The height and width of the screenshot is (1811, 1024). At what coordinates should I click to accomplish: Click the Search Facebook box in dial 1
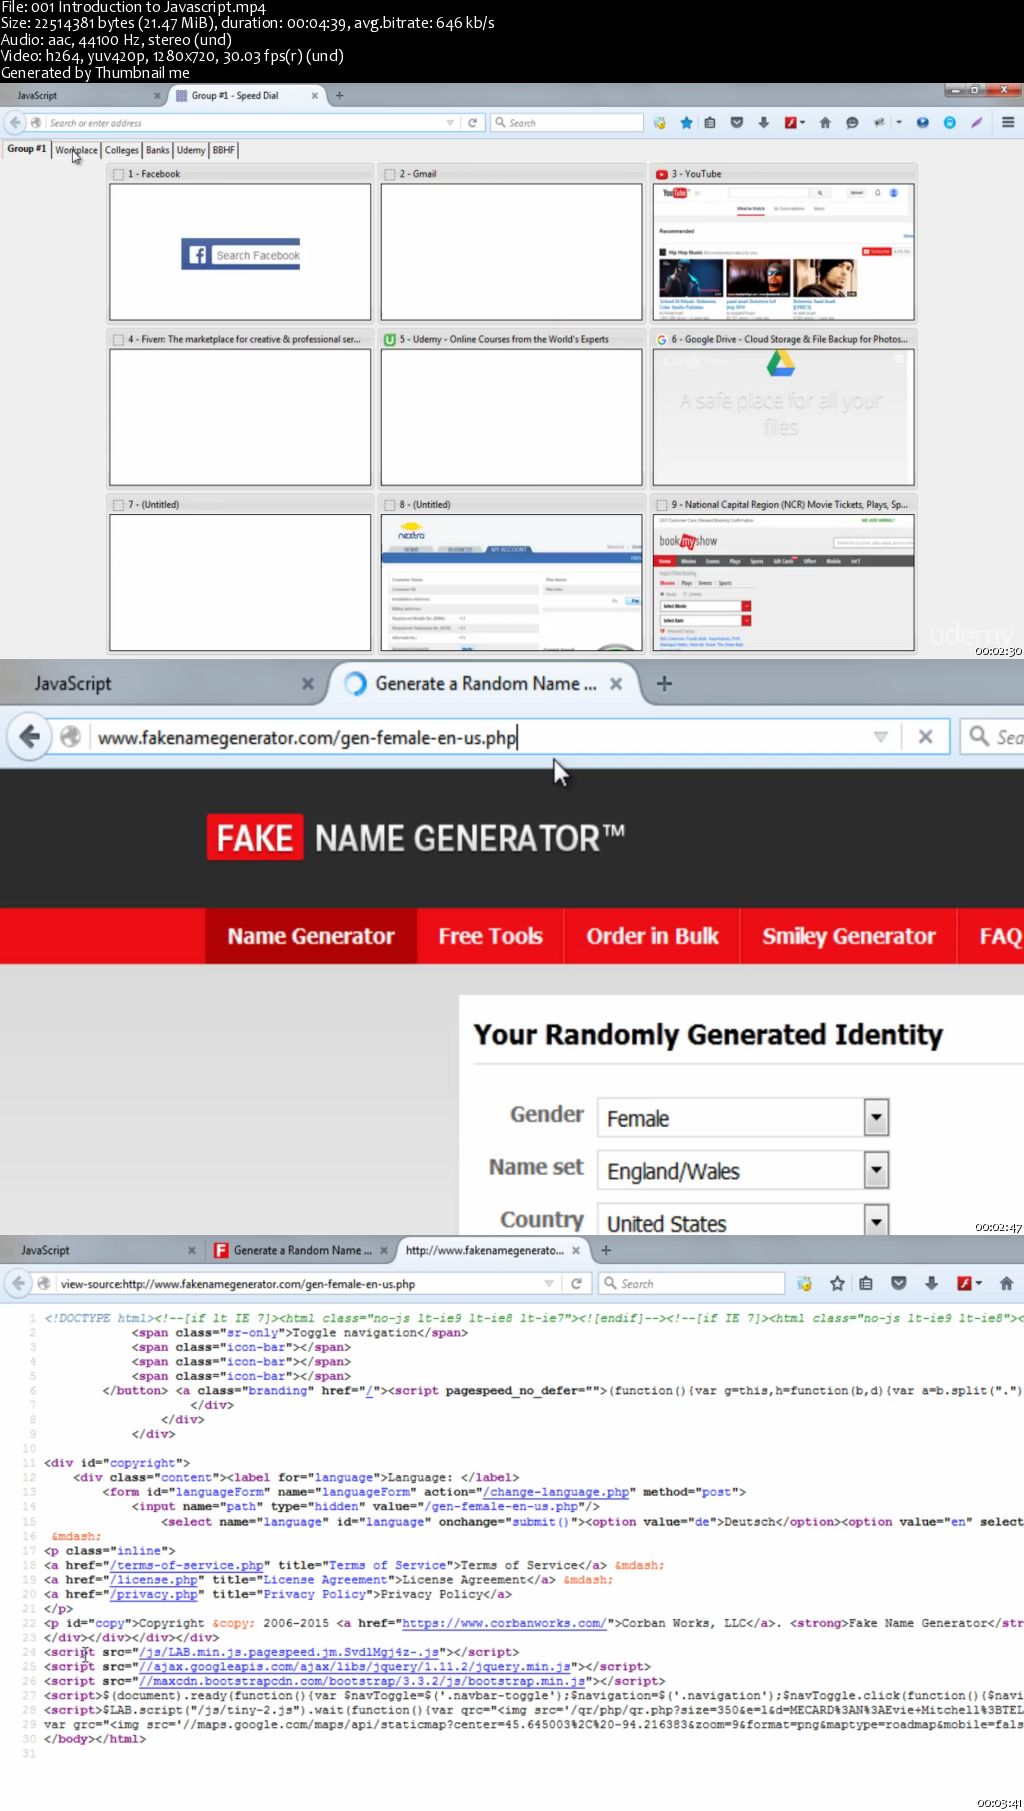(241, 255)
